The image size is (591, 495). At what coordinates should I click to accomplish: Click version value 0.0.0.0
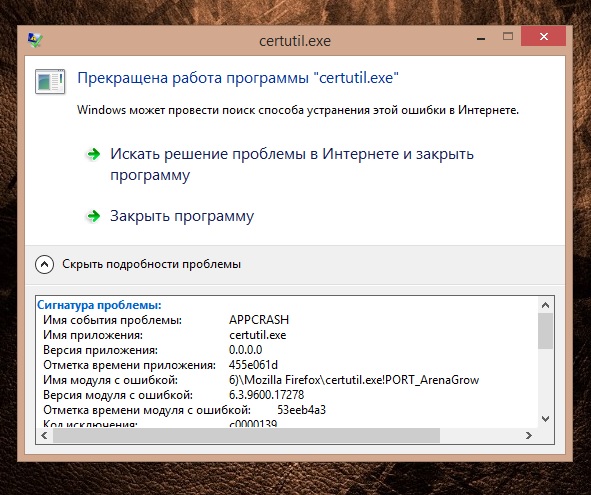tap(245, 350)
